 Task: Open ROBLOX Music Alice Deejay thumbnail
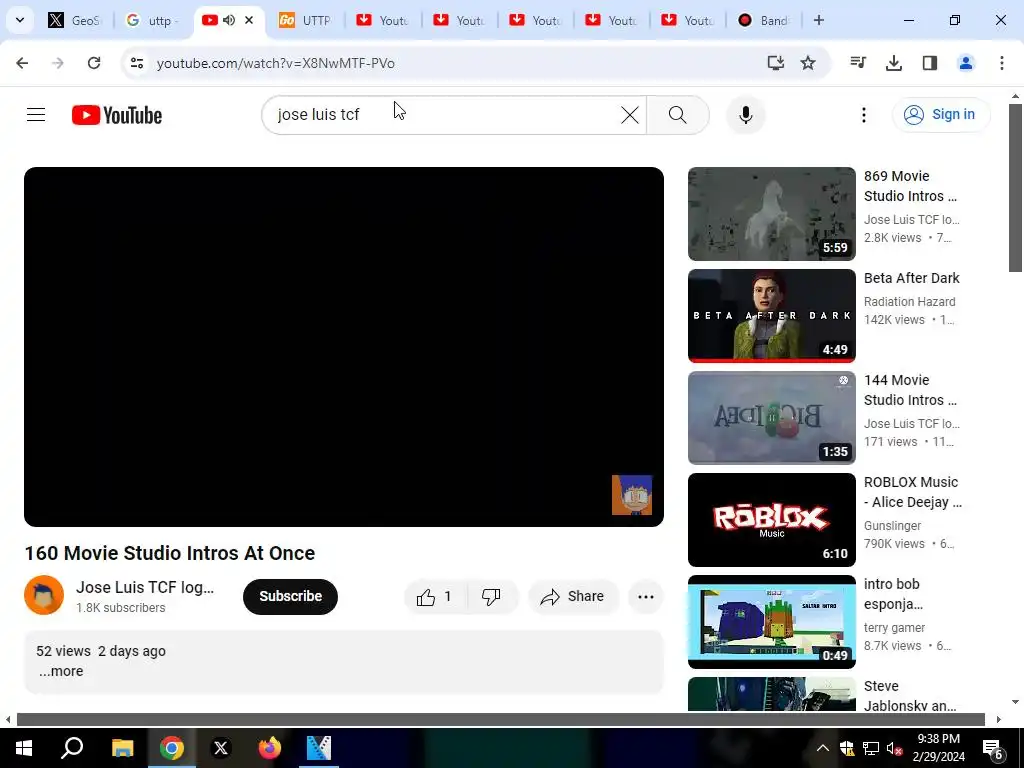771,520
